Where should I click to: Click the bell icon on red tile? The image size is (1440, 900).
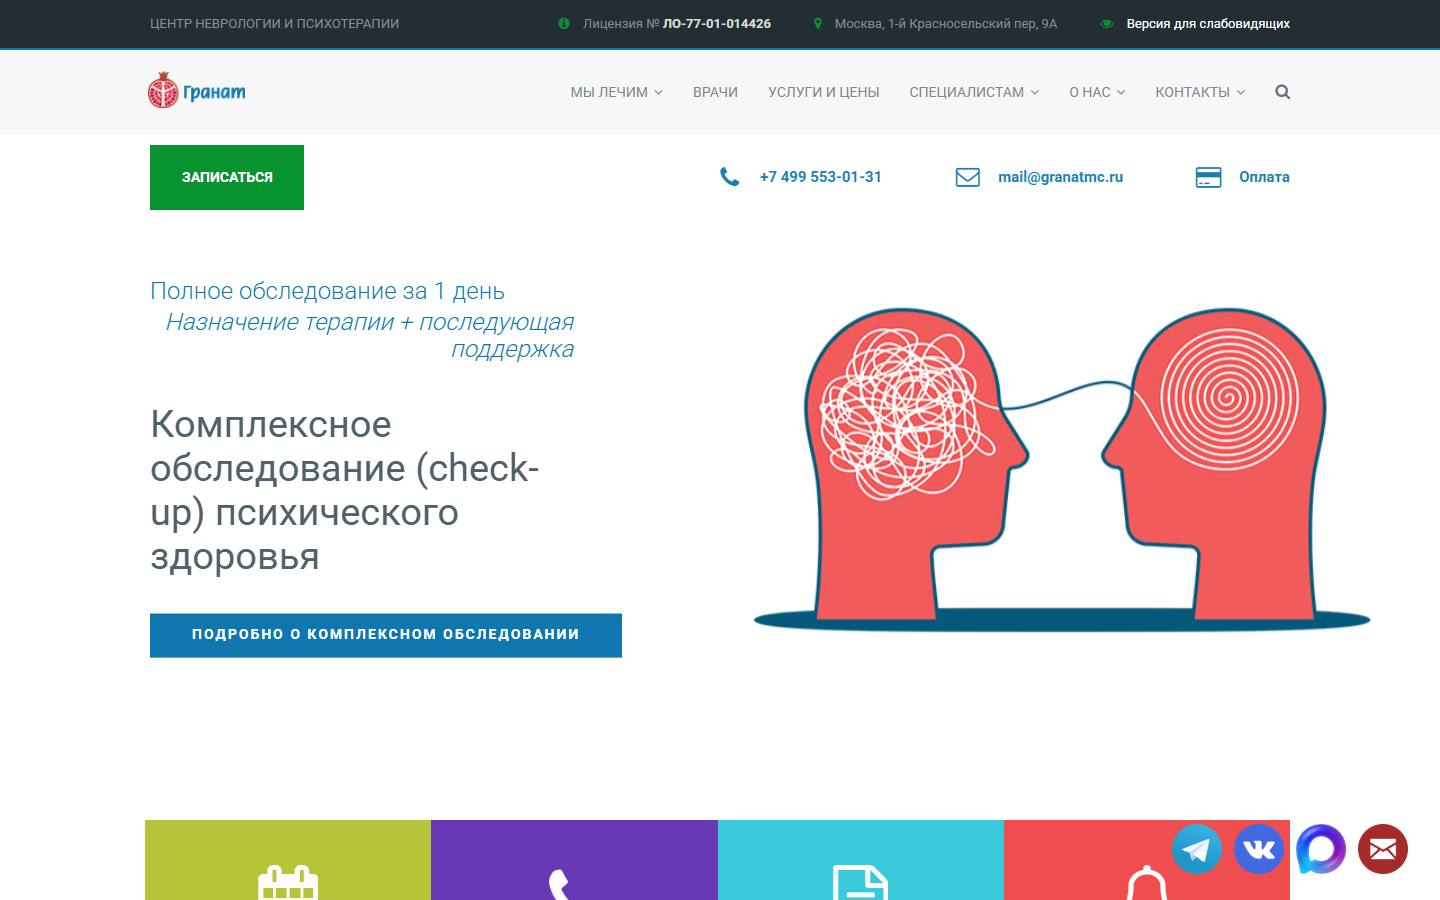pos(1147,883)
